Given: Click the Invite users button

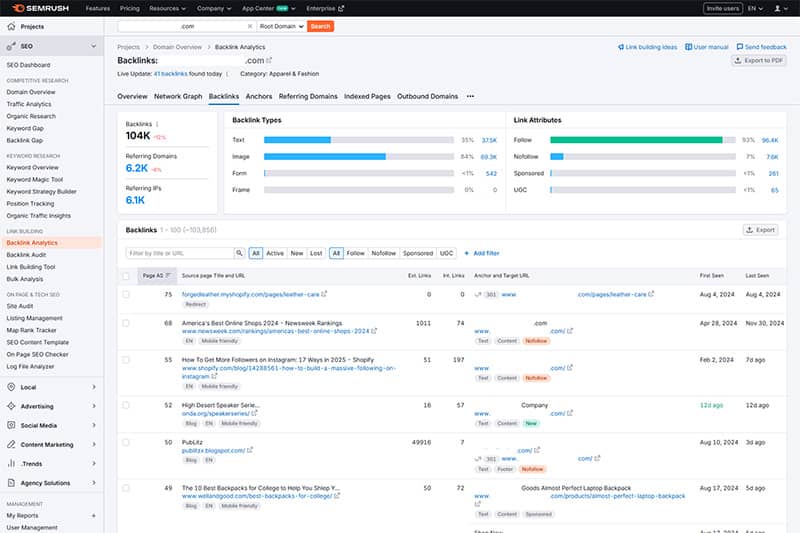Looking at the screenshot, I should (x=722, y=8).
